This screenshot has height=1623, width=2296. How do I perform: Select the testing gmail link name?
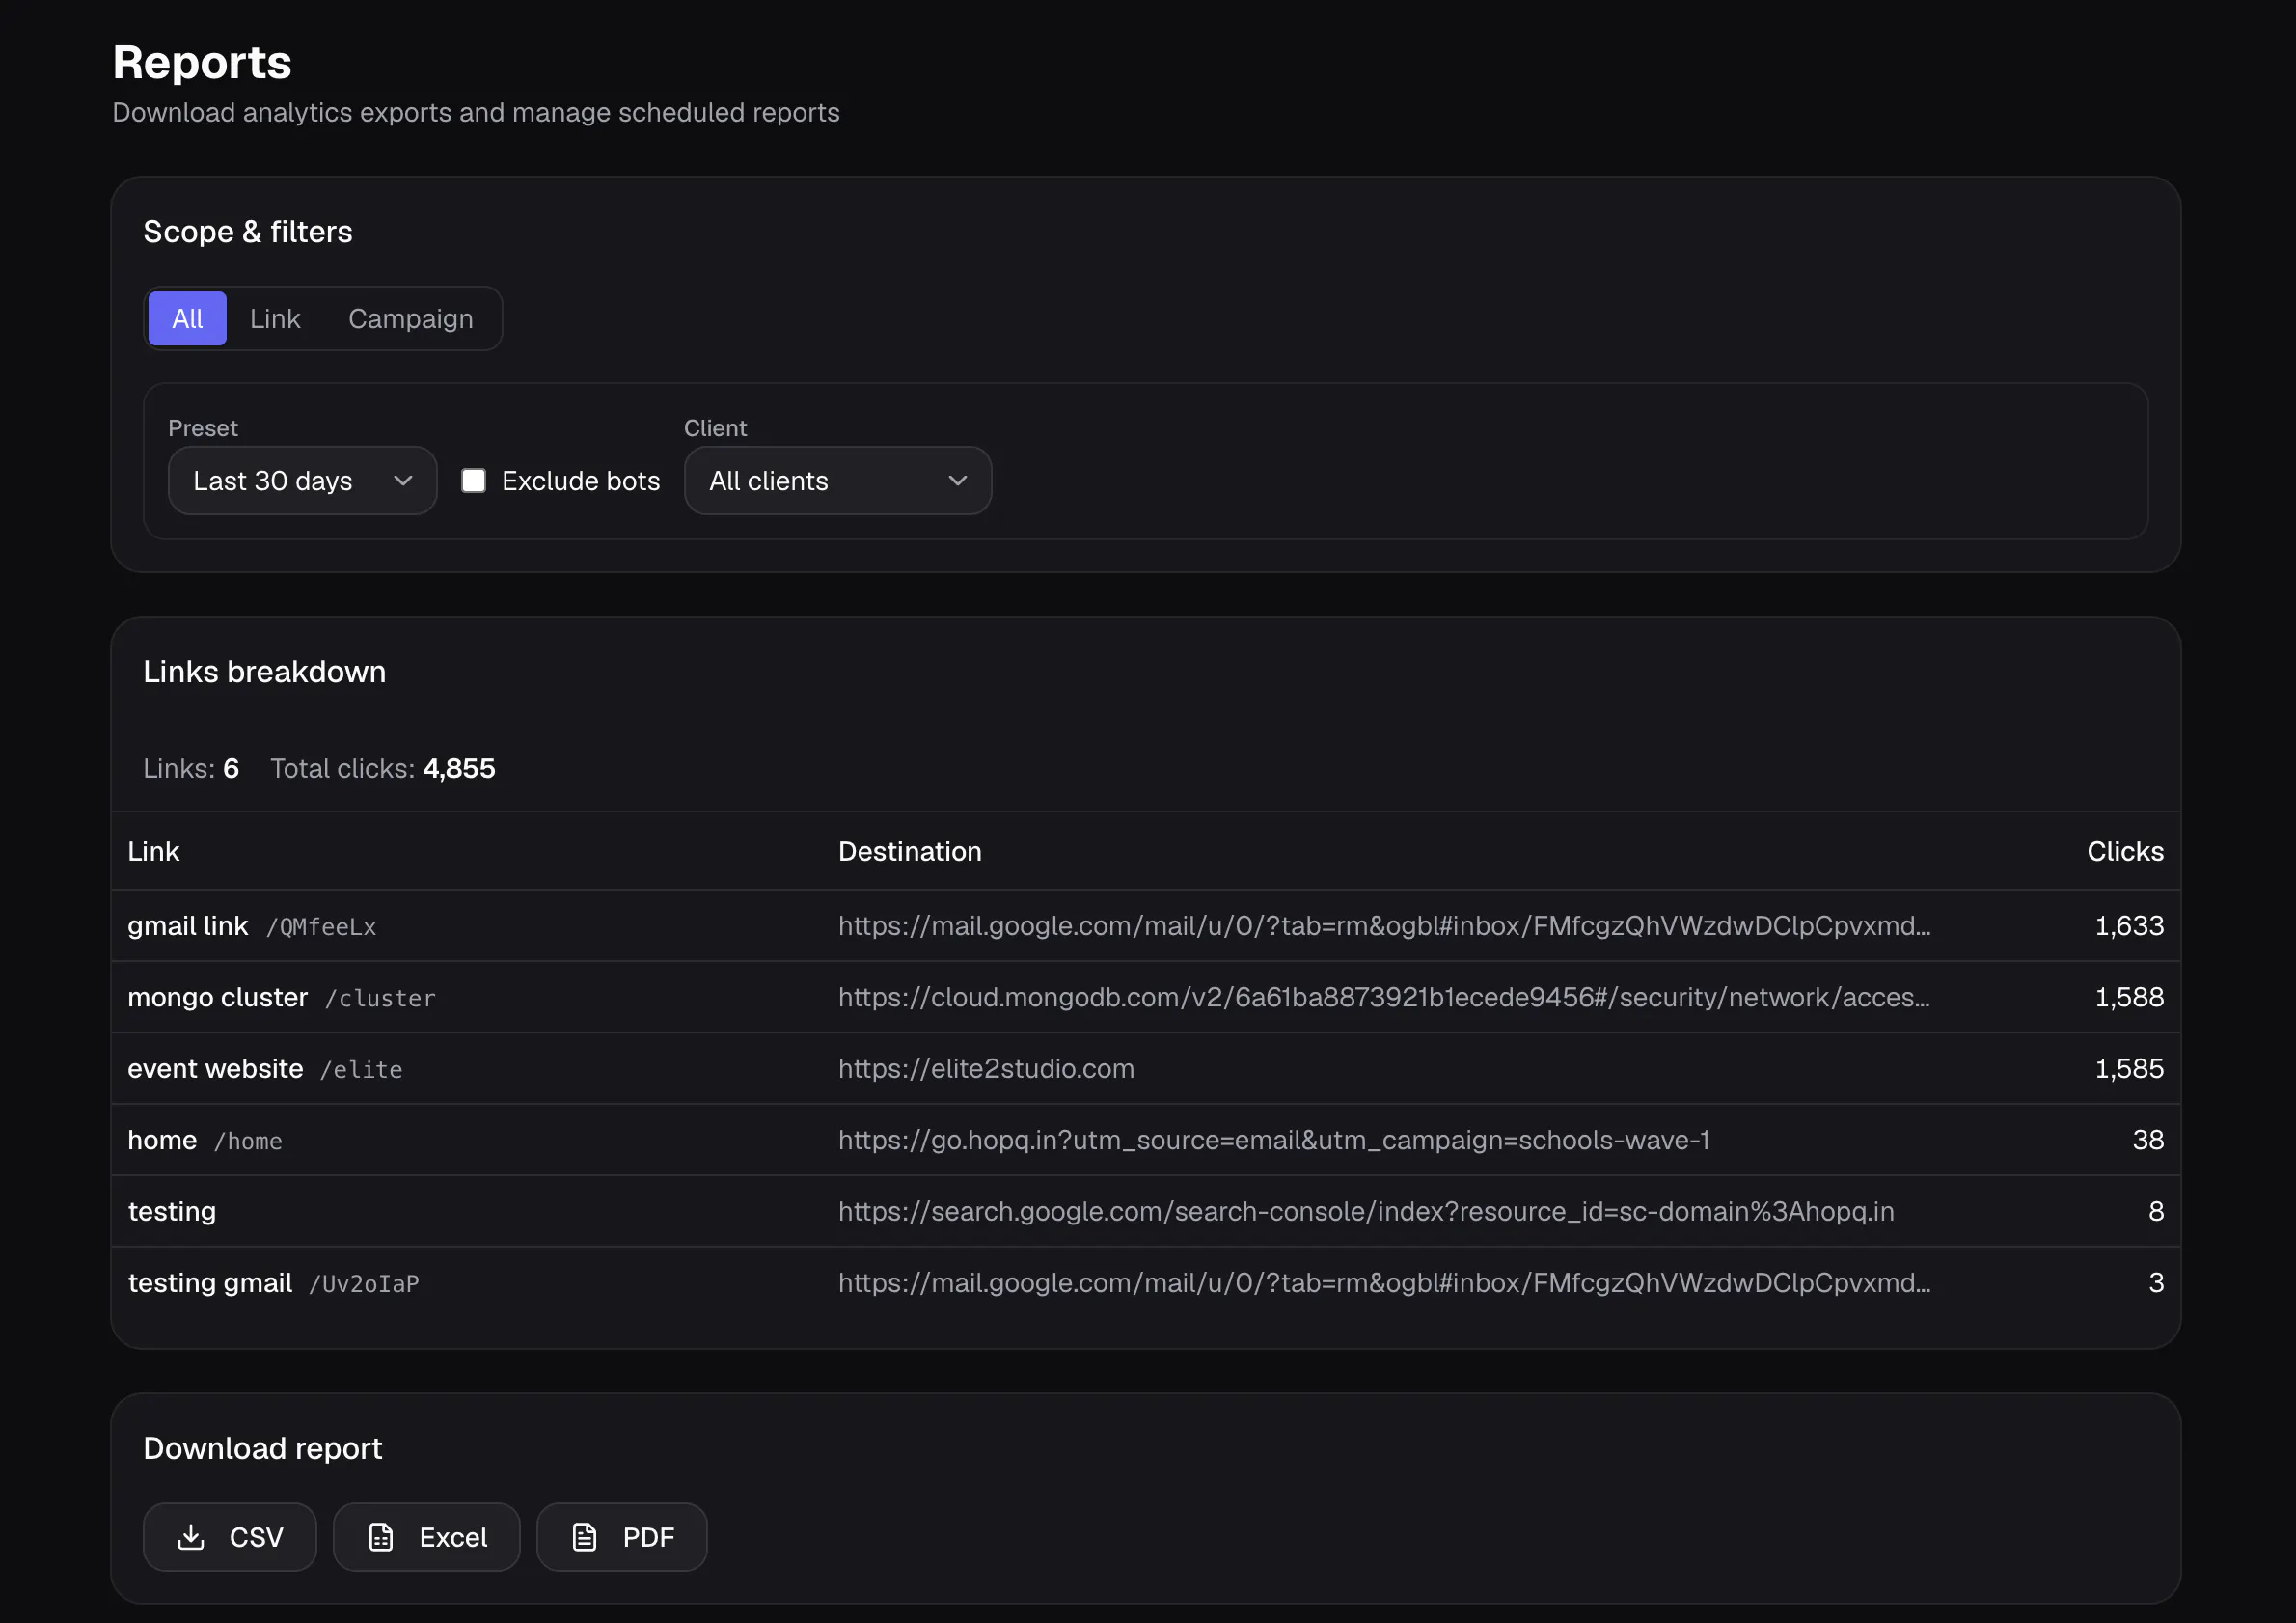click(210, 1283)
